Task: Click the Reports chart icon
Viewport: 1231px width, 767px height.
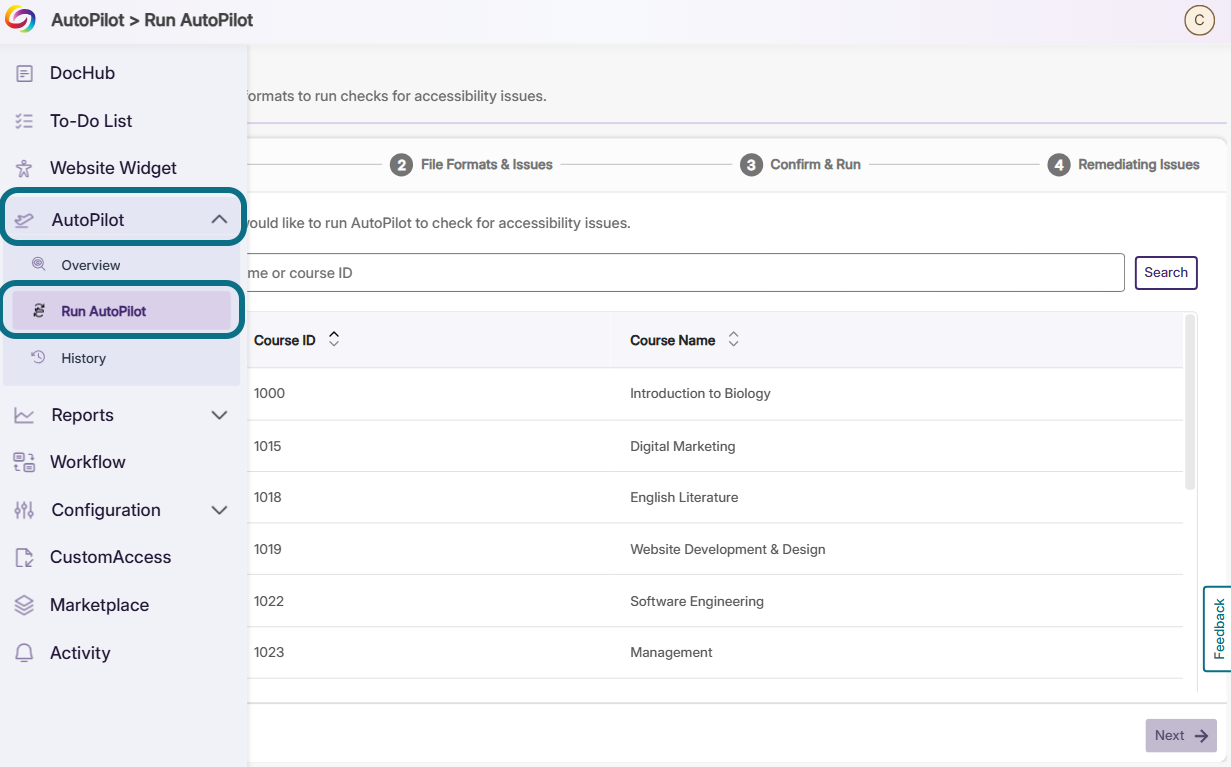Action: point(25,415)
